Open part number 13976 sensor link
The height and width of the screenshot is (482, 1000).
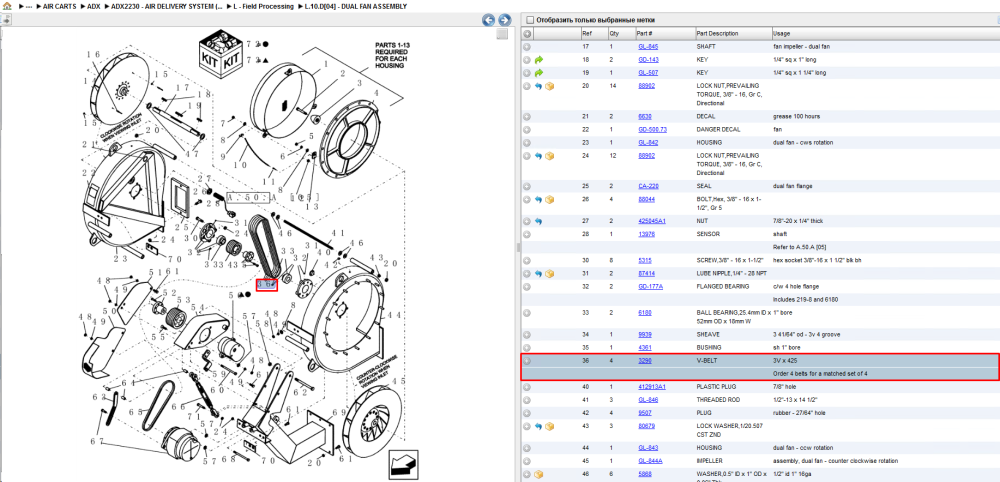pos(646,234)
